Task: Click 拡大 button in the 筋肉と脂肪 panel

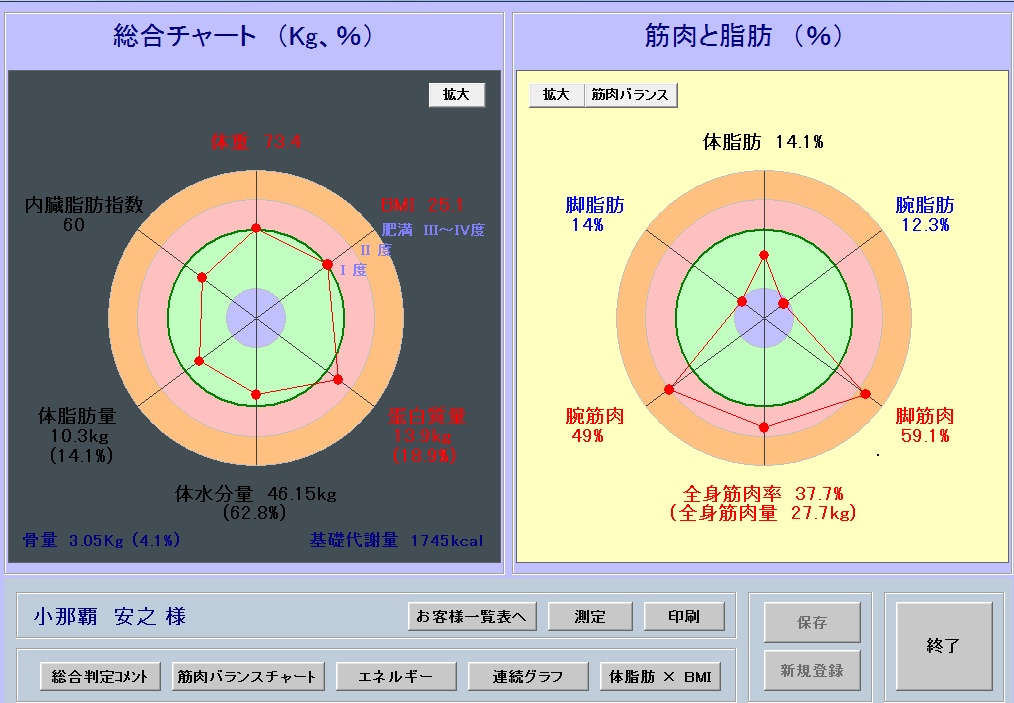Action: (556, 94)
